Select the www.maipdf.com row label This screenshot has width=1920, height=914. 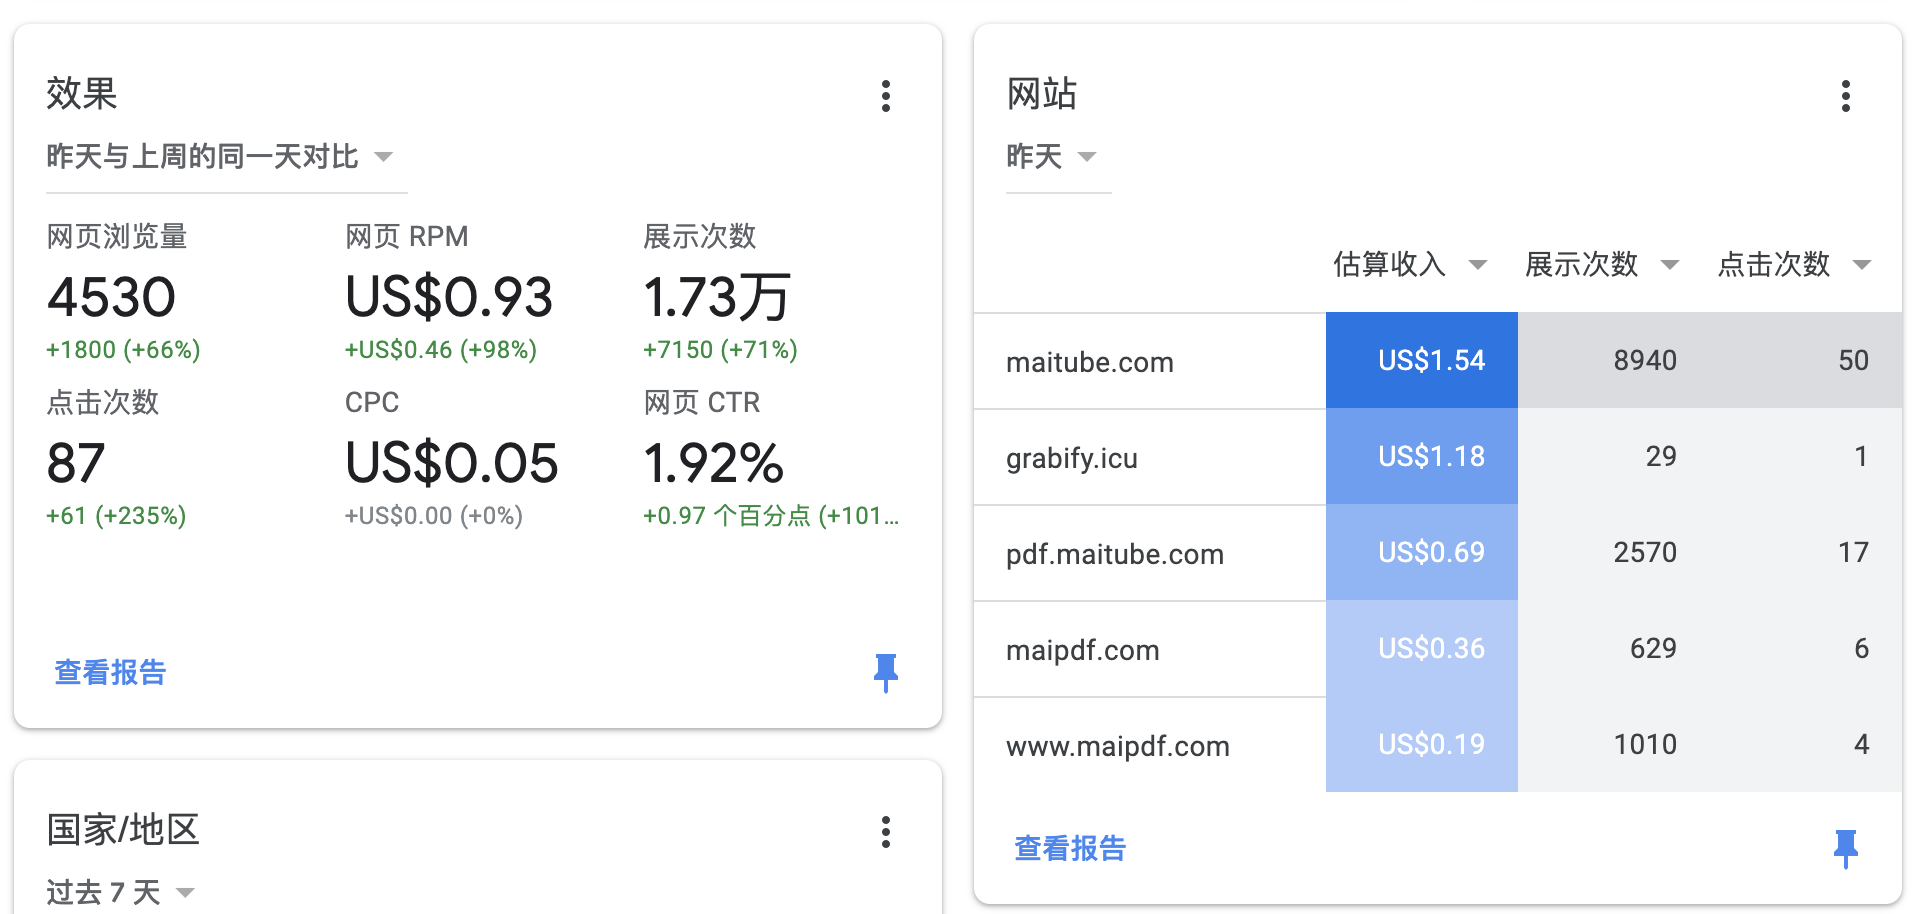pyautogui.click(x=1117, y=746)
